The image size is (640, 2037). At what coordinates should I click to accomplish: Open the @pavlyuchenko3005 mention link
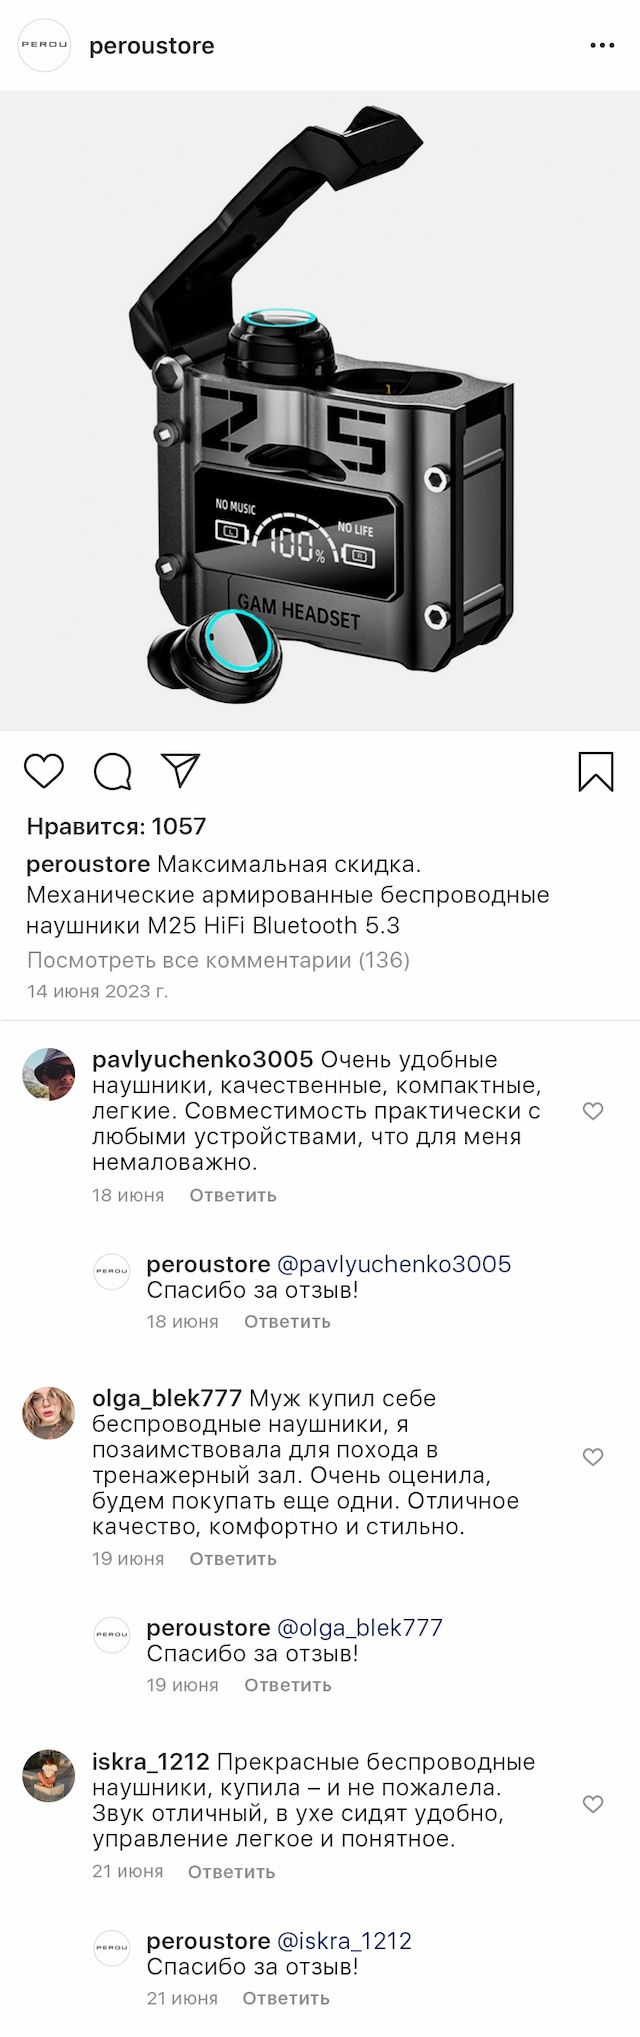tap(393, 1264)
